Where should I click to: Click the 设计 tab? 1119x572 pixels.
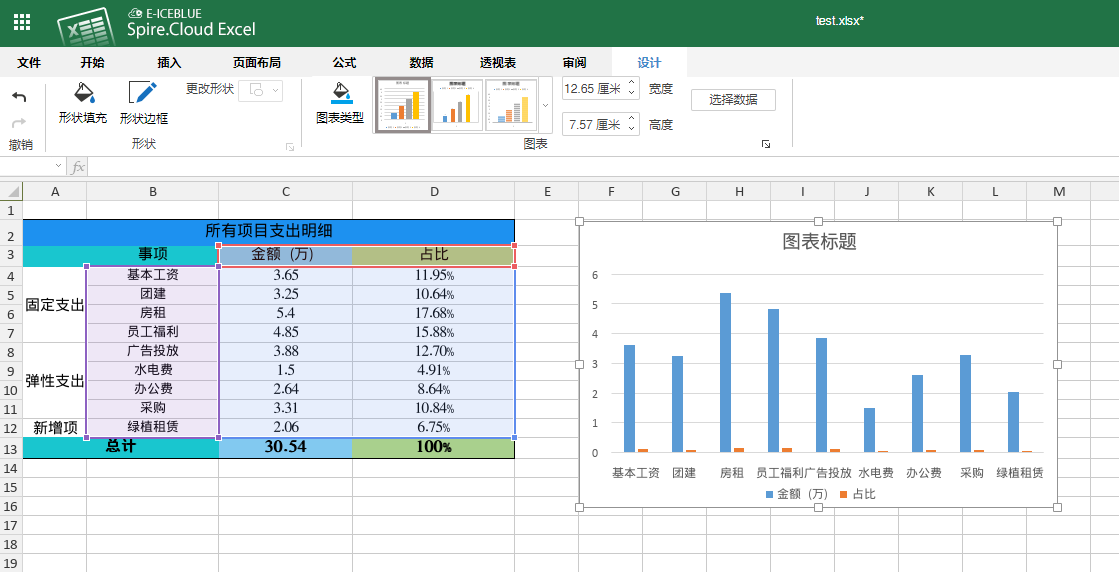649,63
